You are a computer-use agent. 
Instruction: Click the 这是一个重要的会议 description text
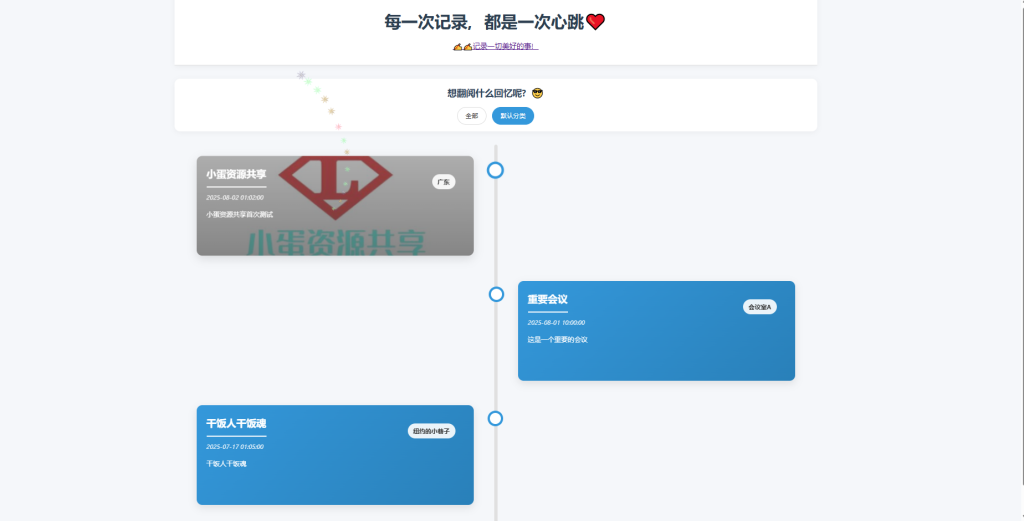coord(557,340)
